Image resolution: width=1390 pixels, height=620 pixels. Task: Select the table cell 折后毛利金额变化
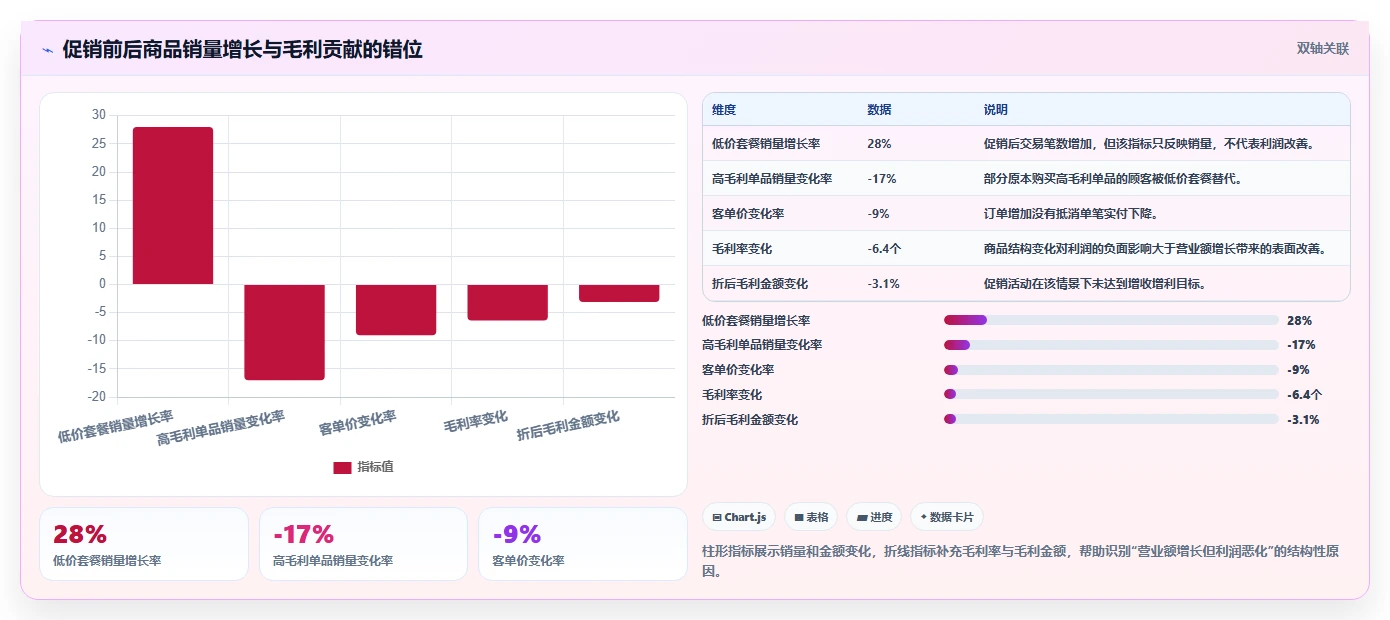[x=760, y=284]
